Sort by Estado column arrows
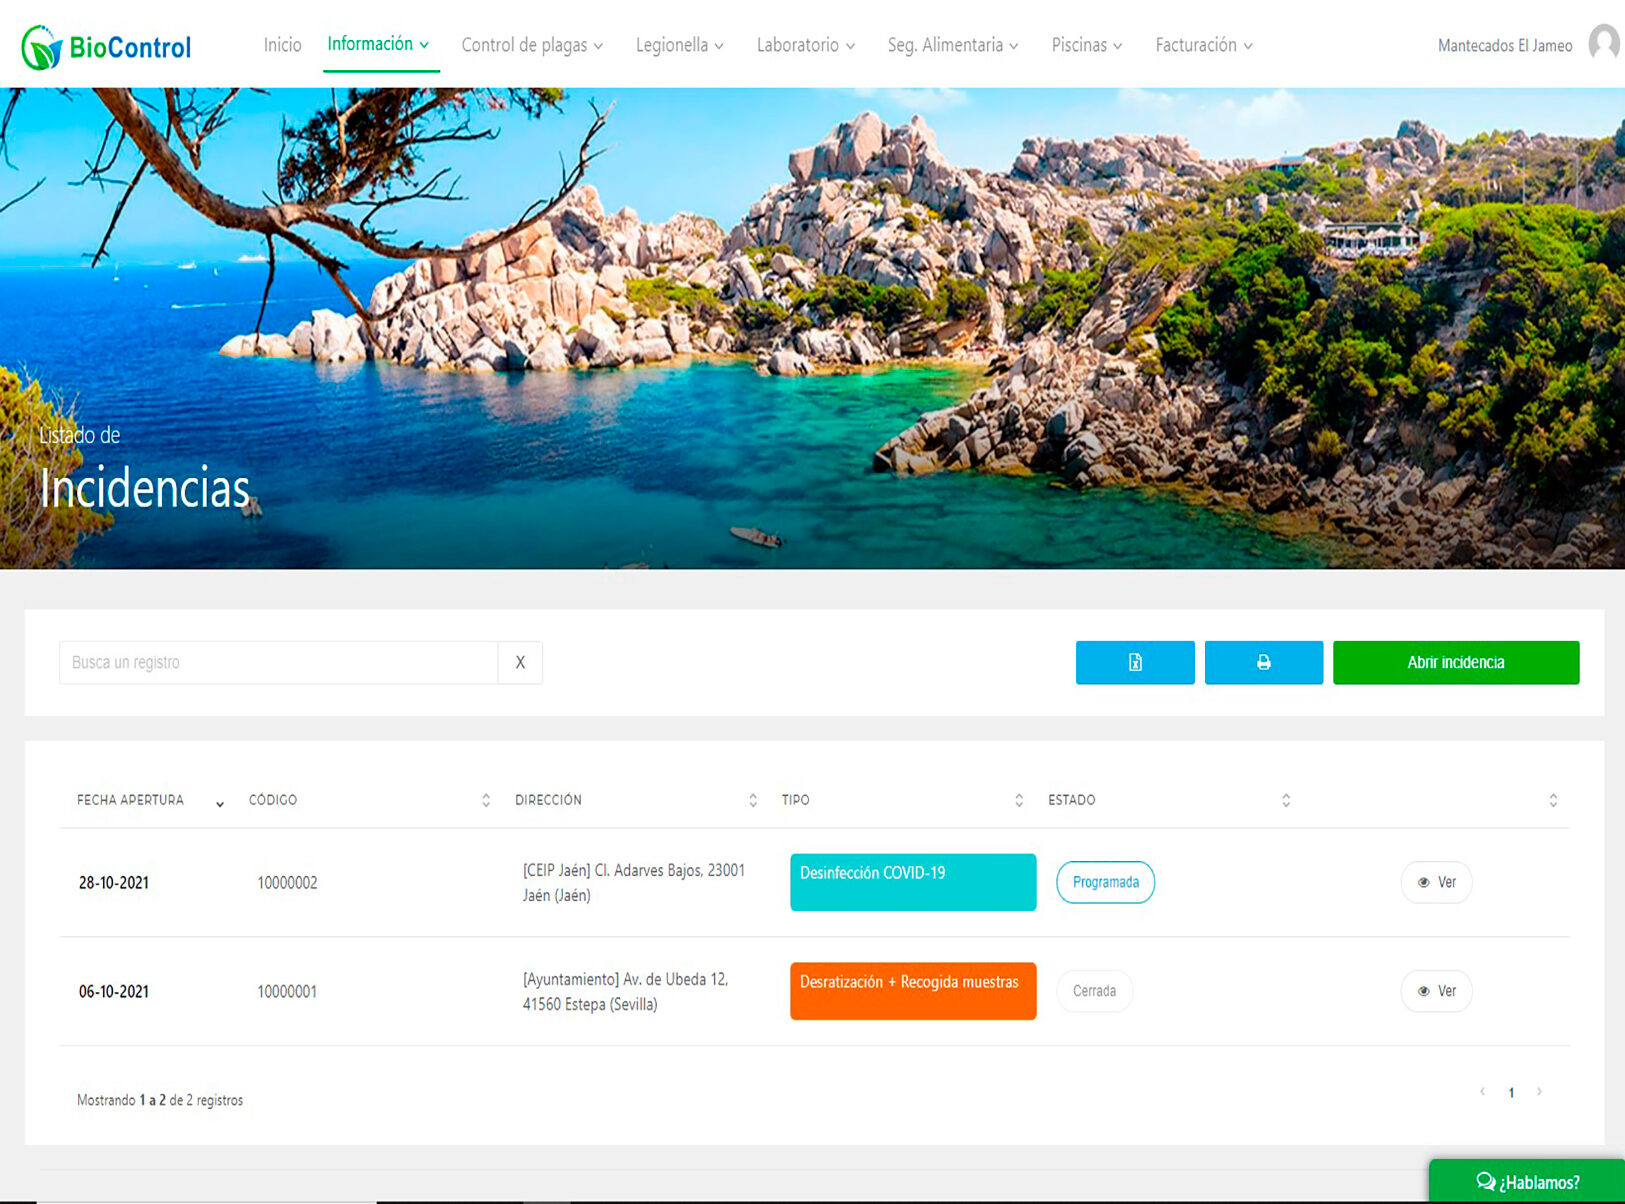 click(1286, 800)
